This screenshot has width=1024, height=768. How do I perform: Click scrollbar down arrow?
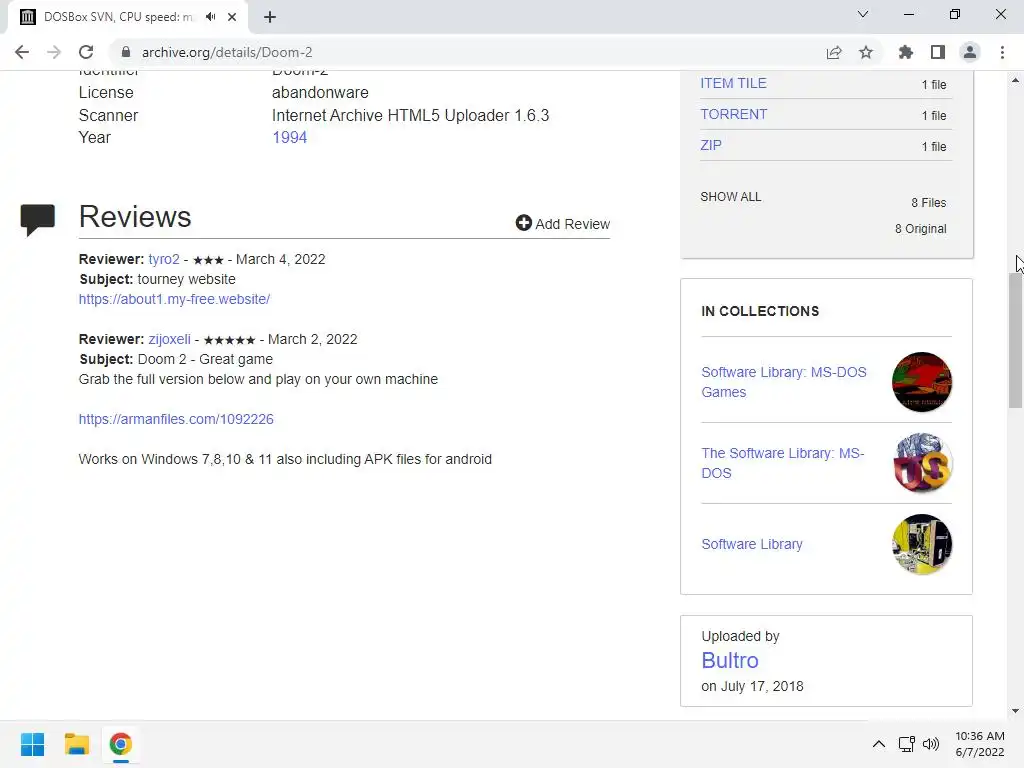(1015, 711)
